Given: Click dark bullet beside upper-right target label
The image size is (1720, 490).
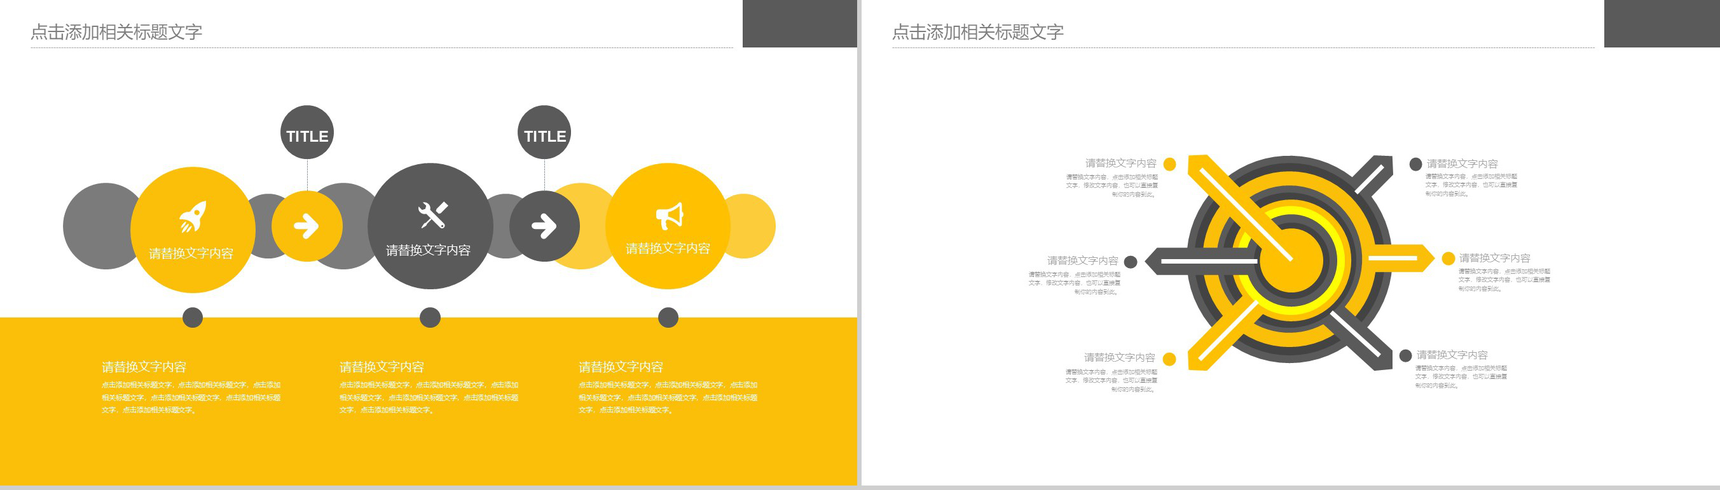Looking at the screenshot, I should coord(1416,164).
